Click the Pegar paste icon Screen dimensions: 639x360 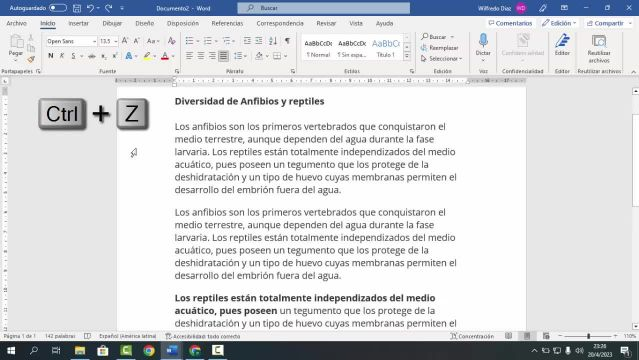[16, 41]
